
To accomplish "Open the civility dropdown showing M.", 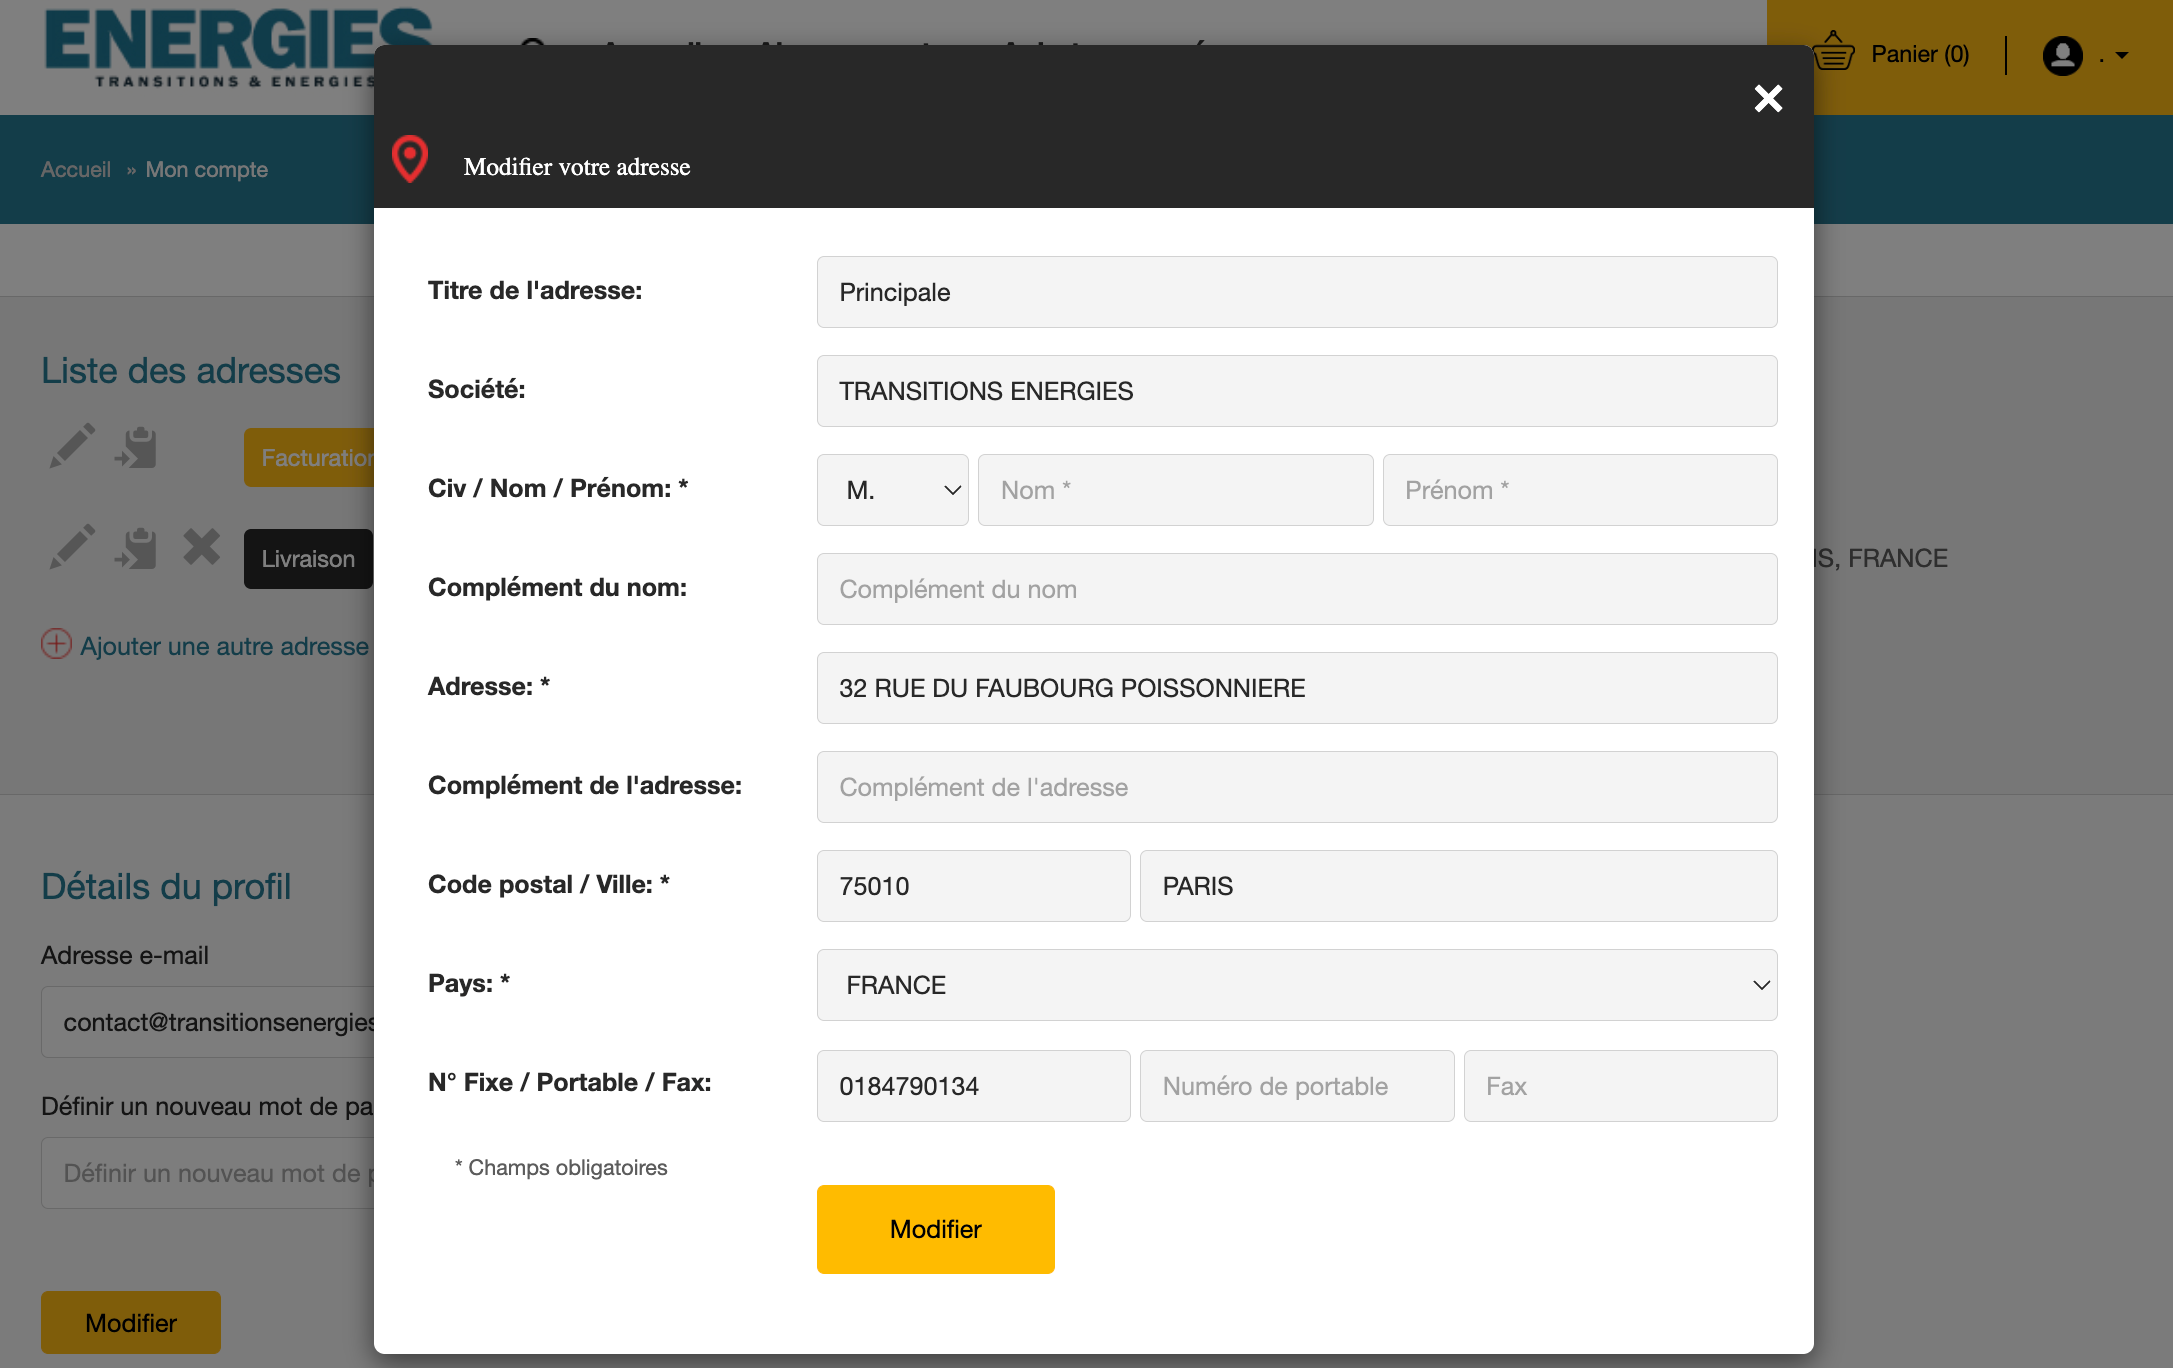I will (x=892, y=490).
